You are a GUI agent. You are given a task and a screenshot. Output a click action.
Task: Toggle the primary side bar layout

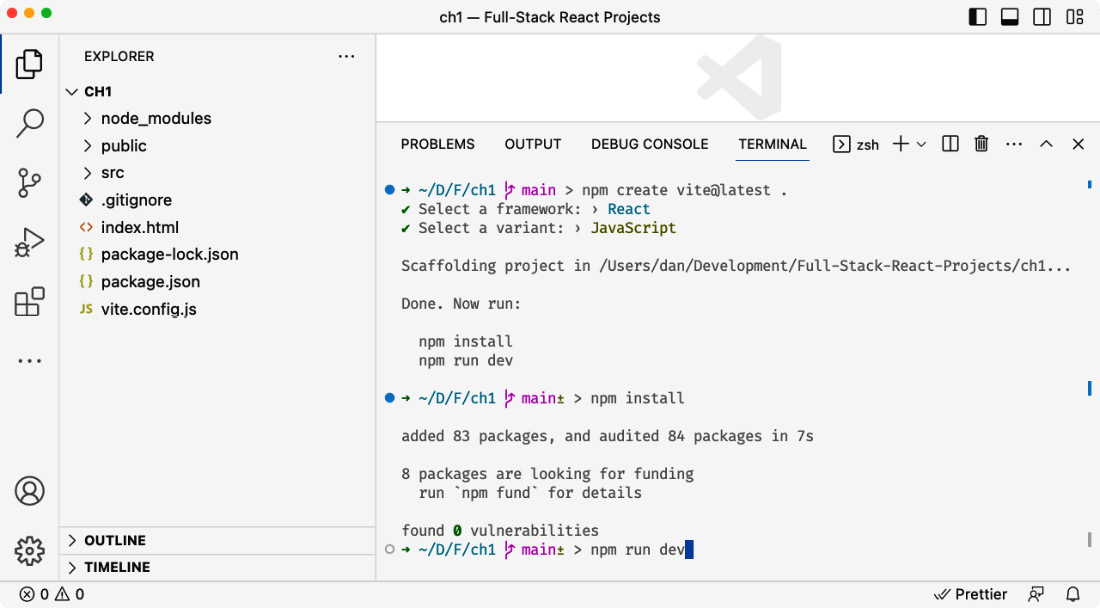point(977,17)
